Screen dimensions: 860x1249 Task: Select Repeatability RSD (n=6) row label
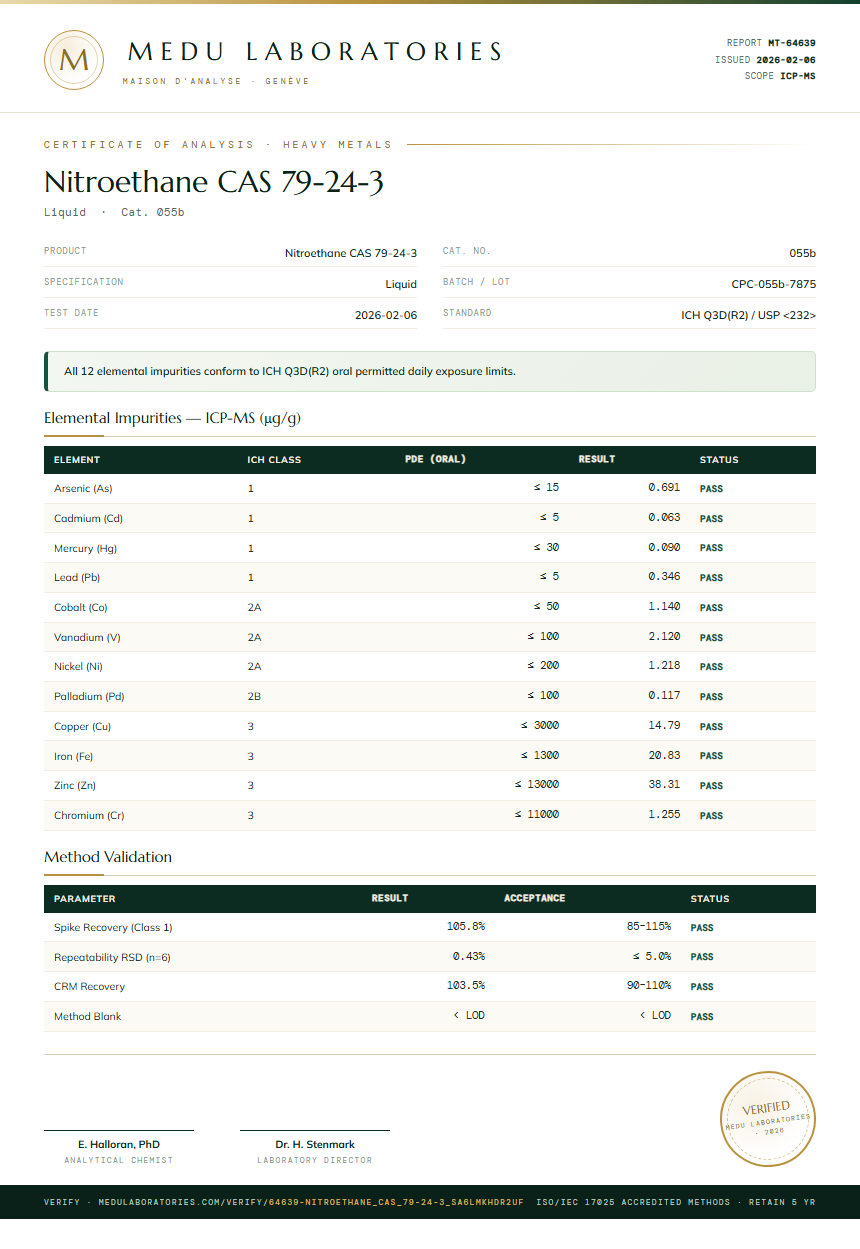[x=112, y=958]
